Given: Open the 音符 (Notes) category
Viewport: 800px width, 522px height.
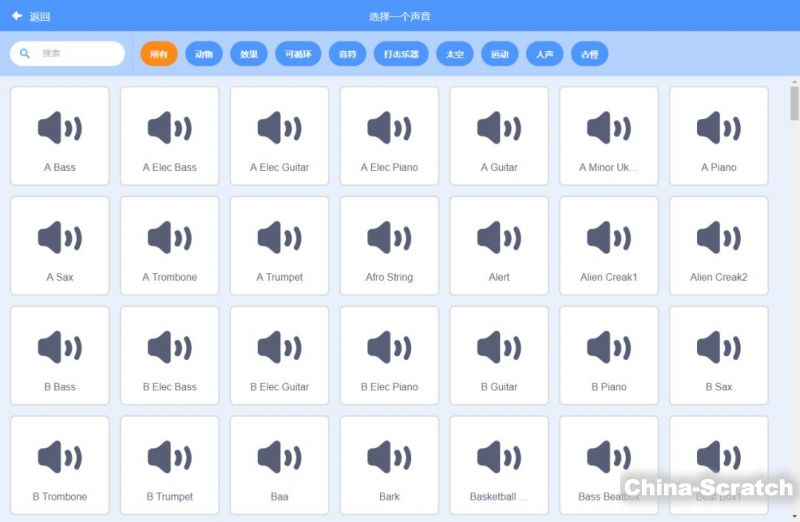Looking at the screenshot, I should click(347, 54).
